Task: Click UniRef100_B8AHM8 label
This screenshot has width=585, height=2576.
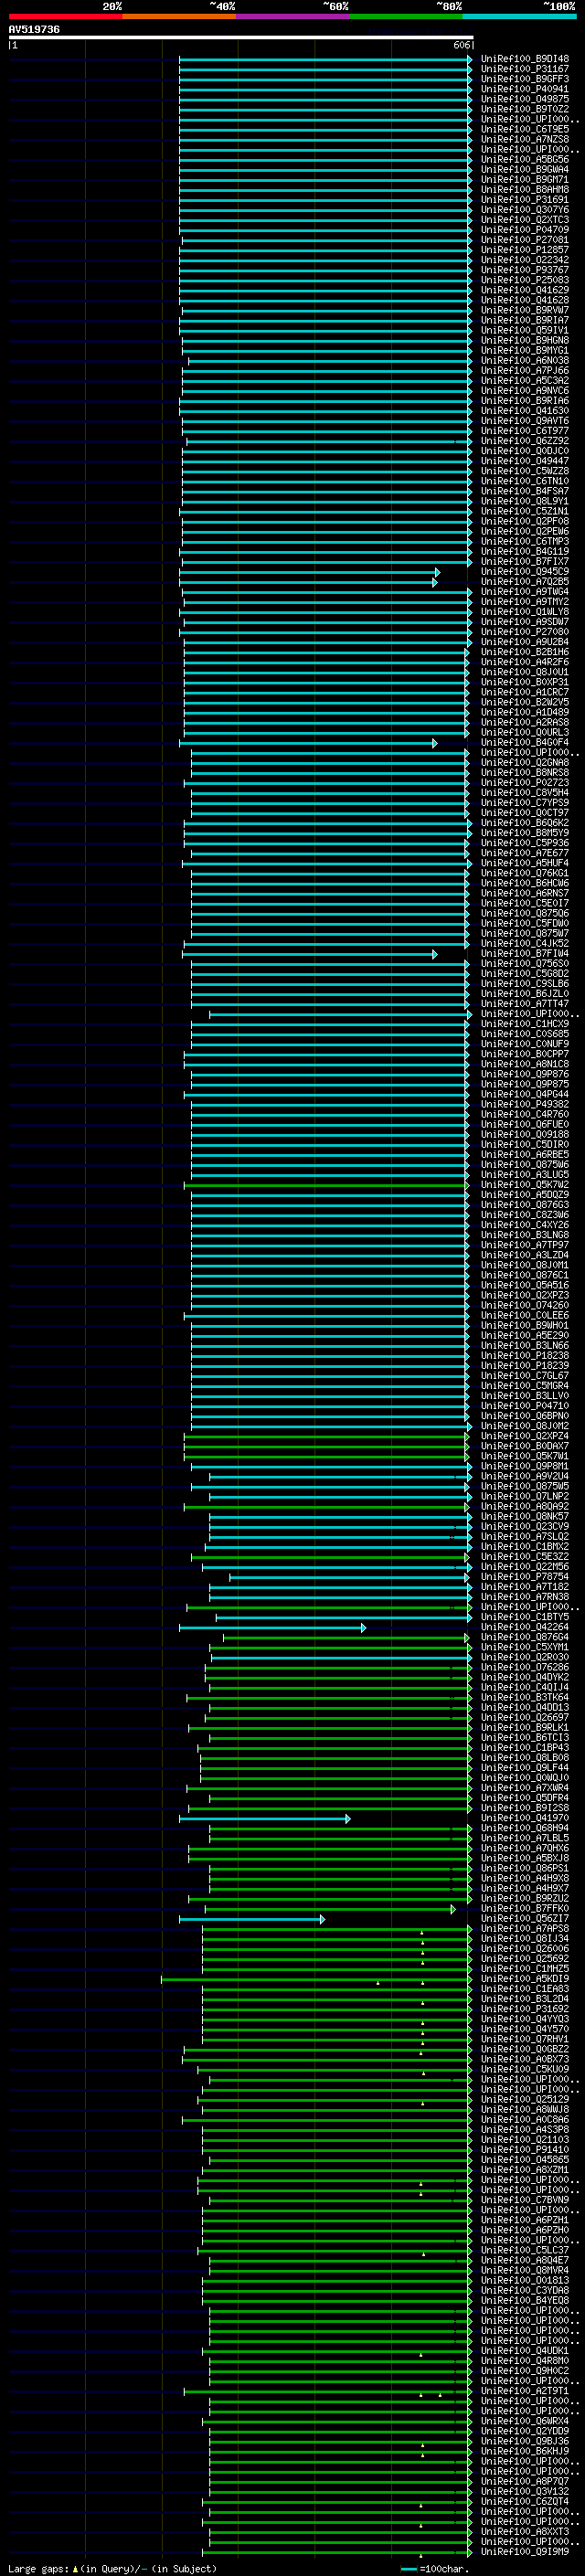Action: tap(525, 190)
